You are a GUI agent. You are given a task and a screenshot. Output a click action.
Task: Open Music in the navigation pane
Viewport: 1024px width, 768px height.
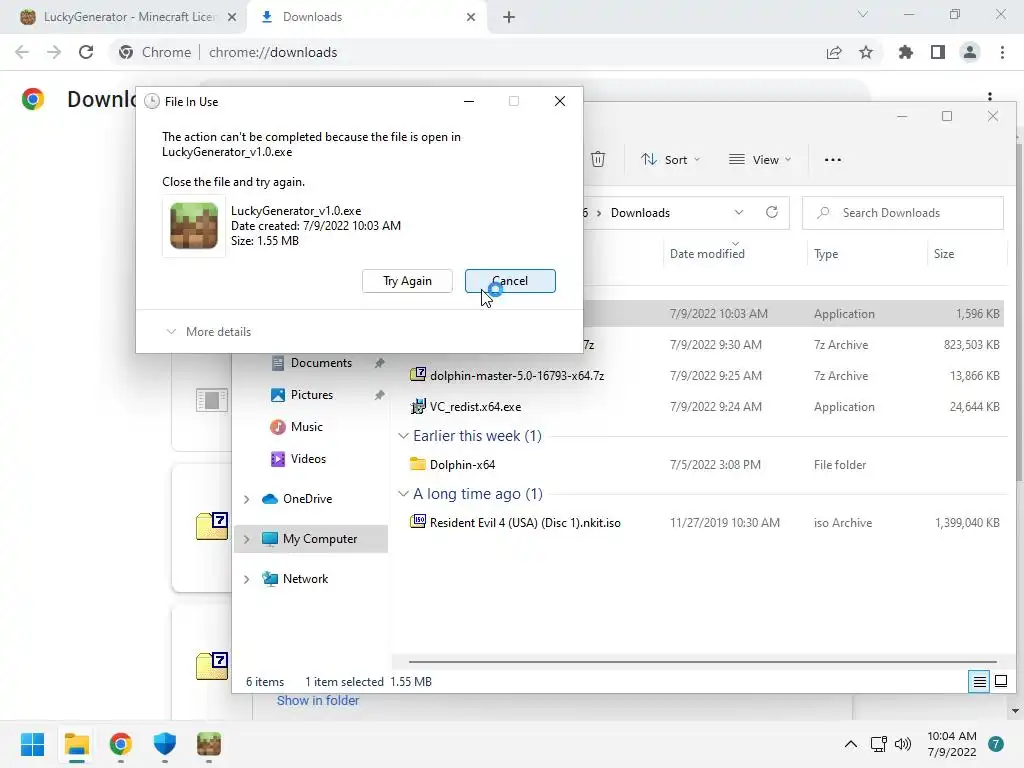click(306, 427)
